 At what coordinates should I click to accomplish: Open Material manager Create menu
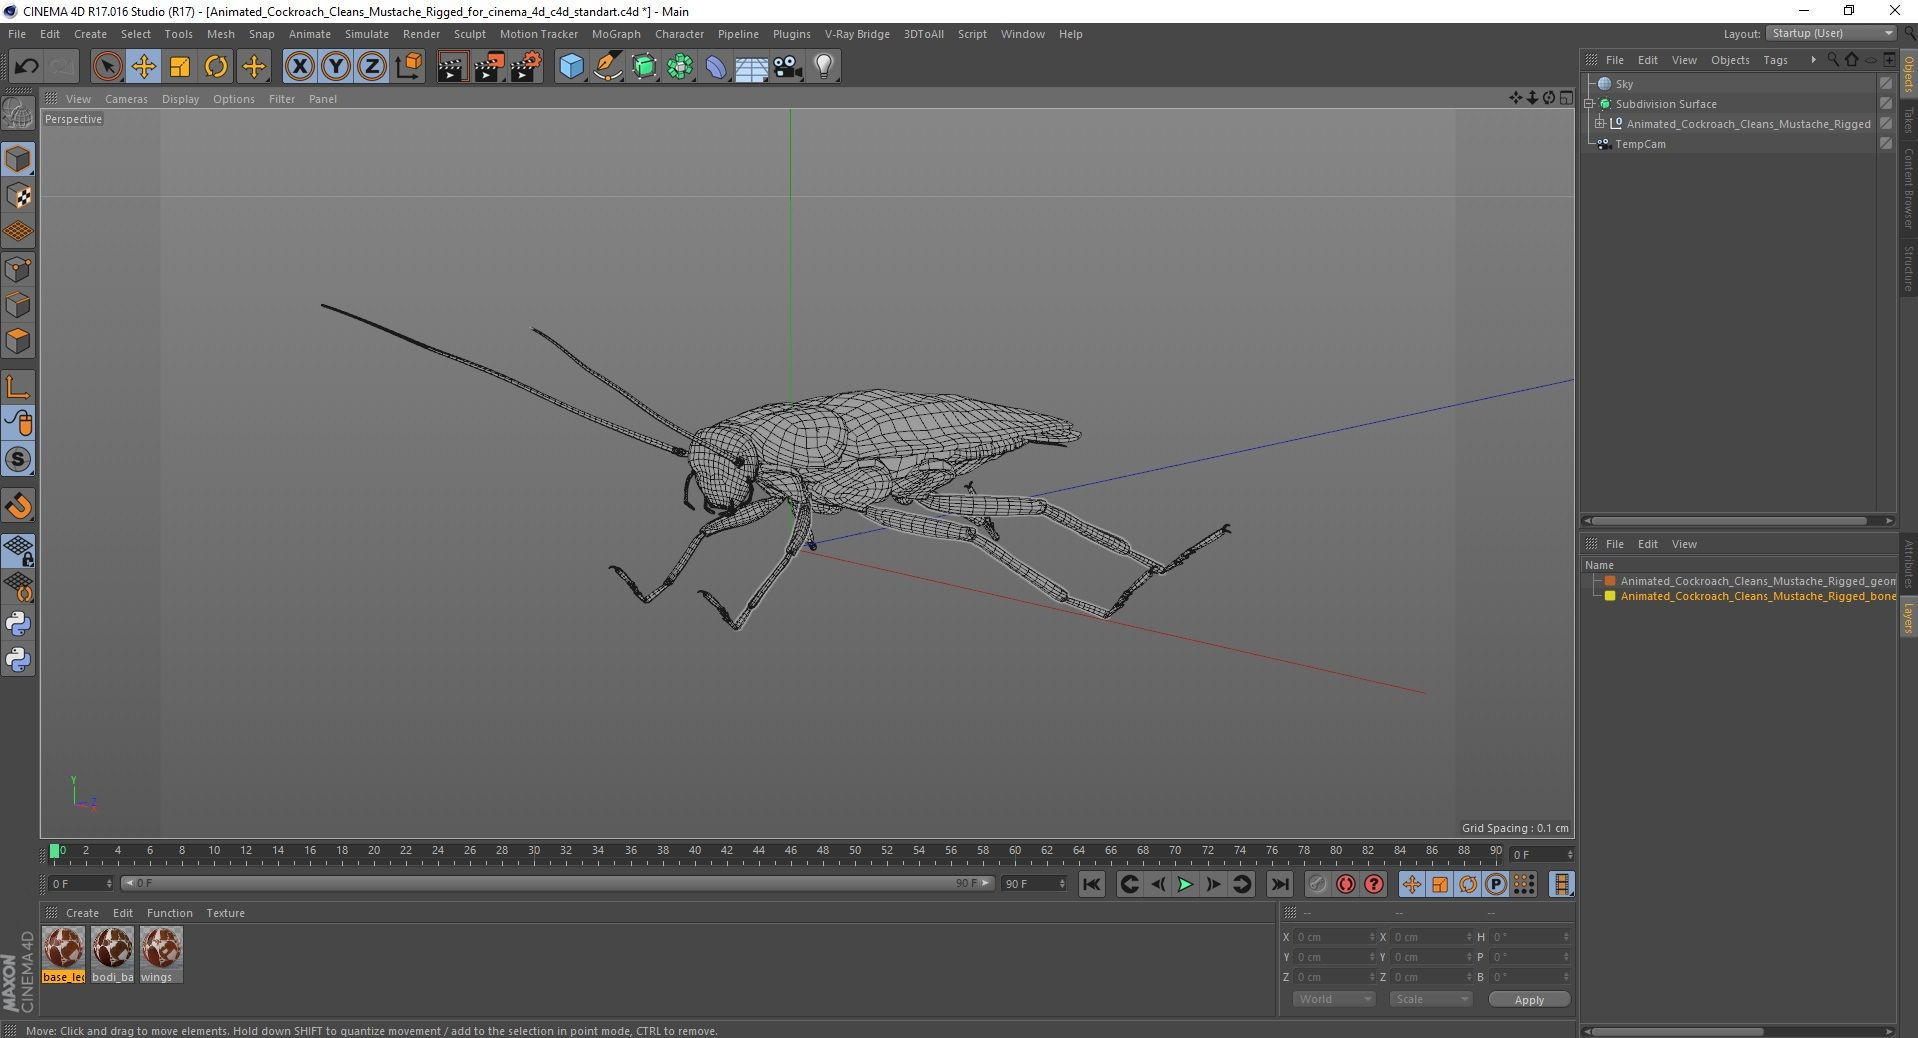click(82, 913)
